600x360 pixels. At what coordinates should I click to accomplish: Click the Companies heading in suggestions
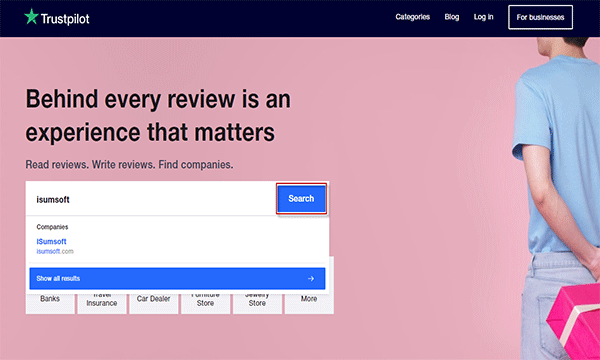[52, 227]
